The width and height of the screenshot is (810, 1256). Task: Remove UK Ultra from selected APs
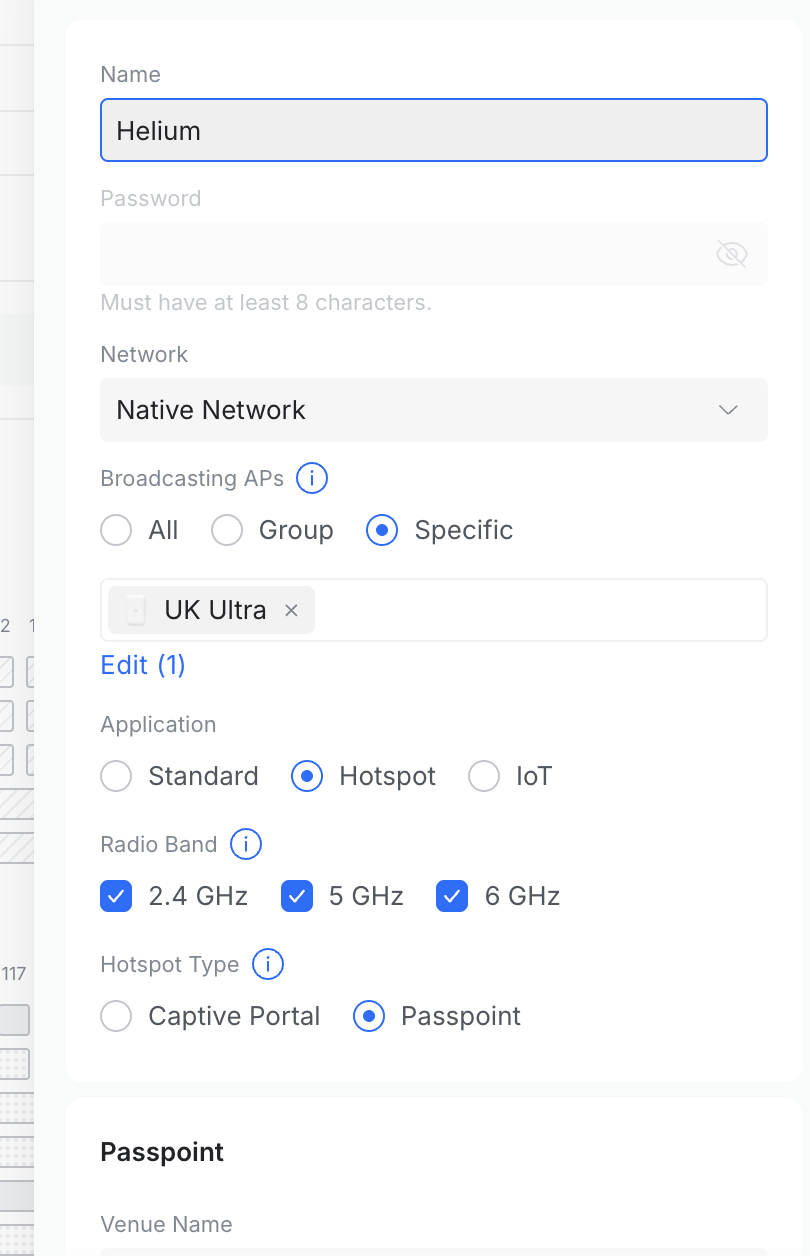point(291,610)
